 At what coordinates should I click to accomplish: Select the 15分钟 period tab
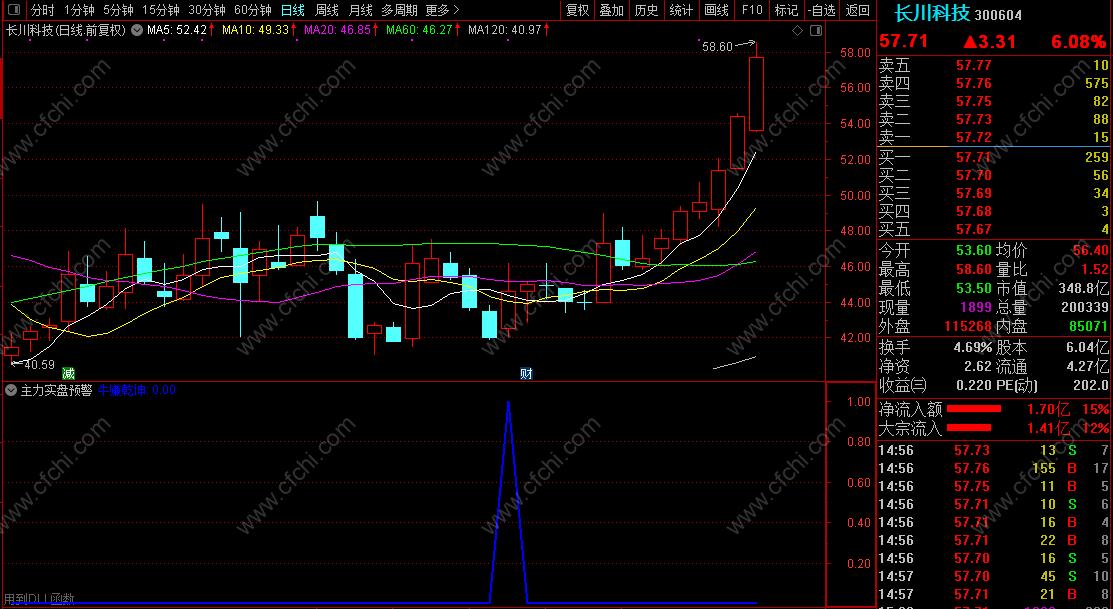coord(160,10)
